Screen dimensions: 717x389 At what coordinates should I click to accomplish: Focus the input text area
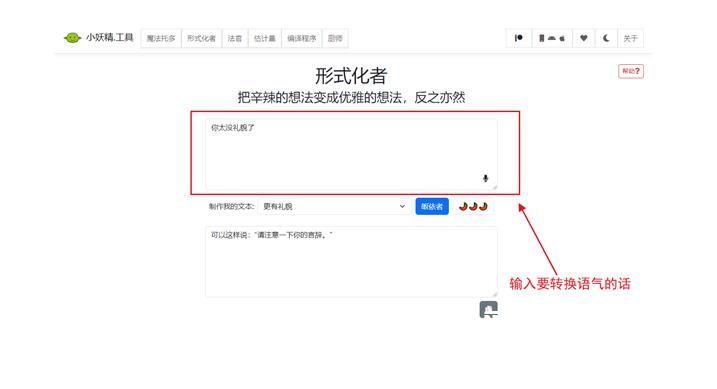point(351,154)
